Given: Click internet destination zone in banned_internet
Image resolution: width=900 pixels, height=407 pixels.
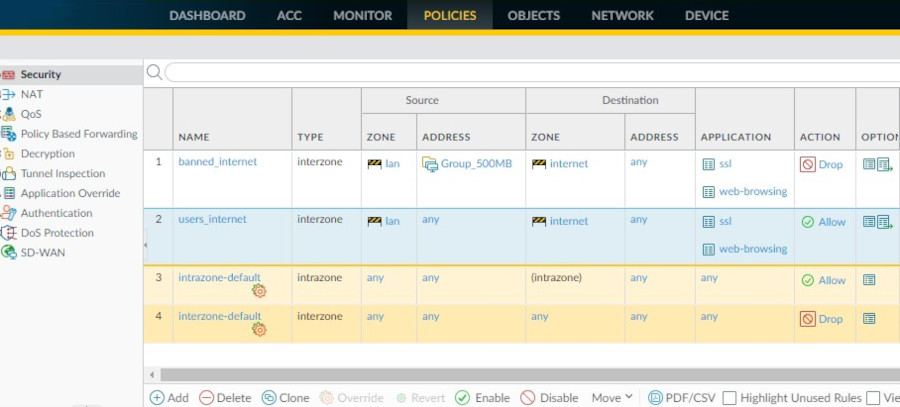Looking at the screenshot, I should coord(569,164).
